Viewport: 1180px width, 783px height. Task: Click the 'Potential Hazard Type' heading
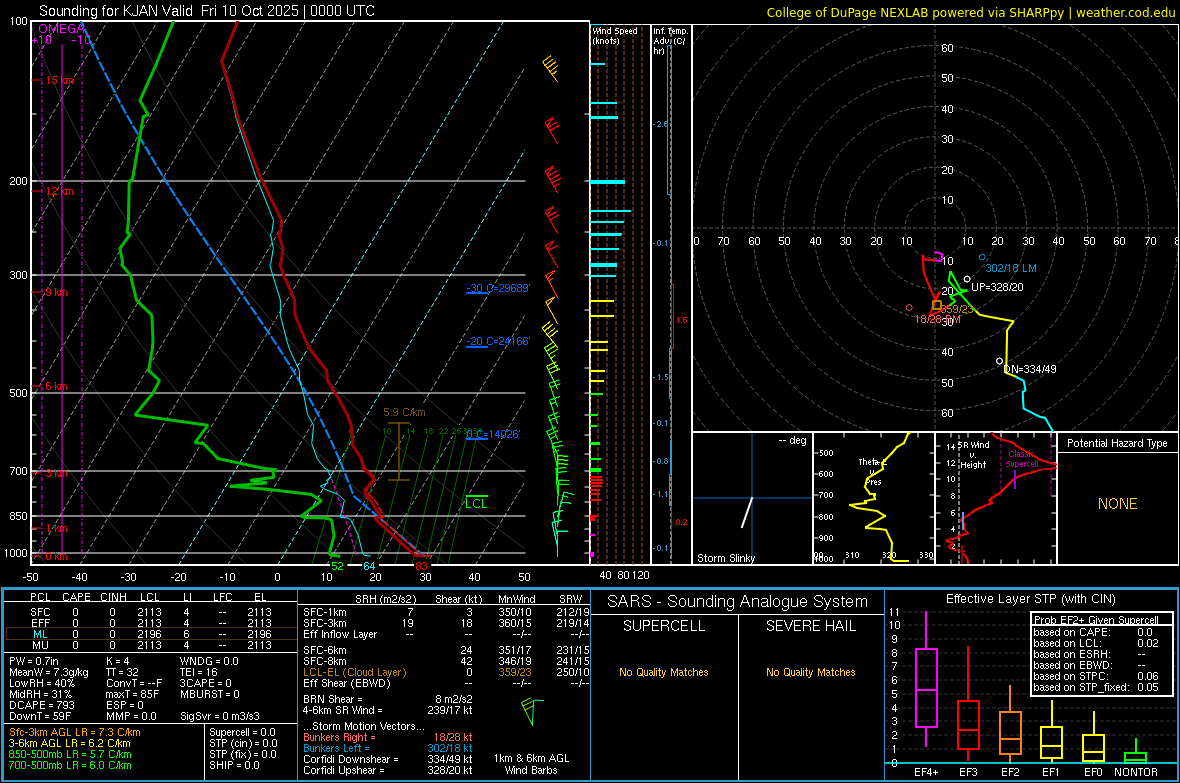coord(1118,443)
